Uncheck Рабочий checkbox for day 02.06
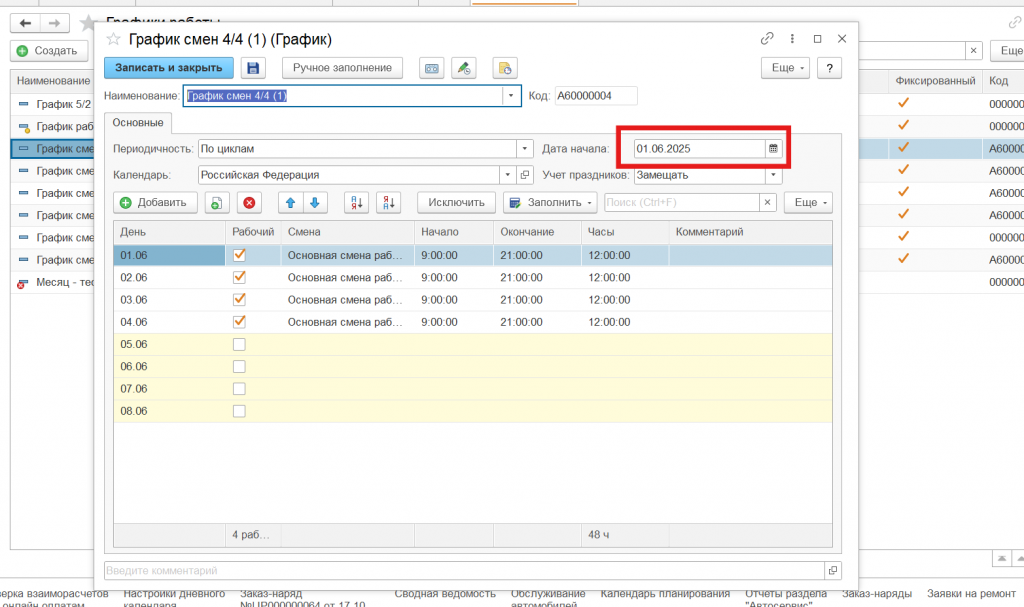1024x607 pixels. click(x=239, y=277)
